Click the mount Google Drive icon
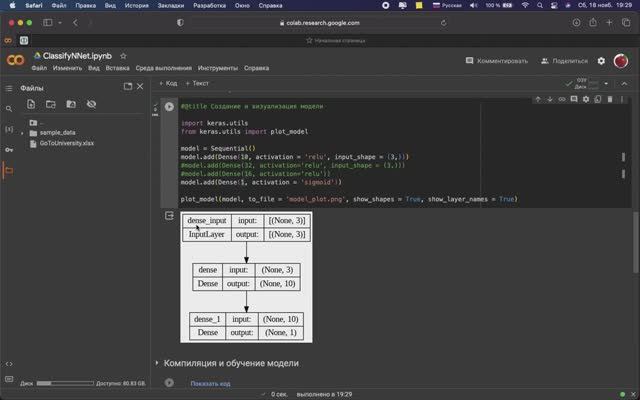This screenshot has width=640, height=400. click(x=70, y=104)
